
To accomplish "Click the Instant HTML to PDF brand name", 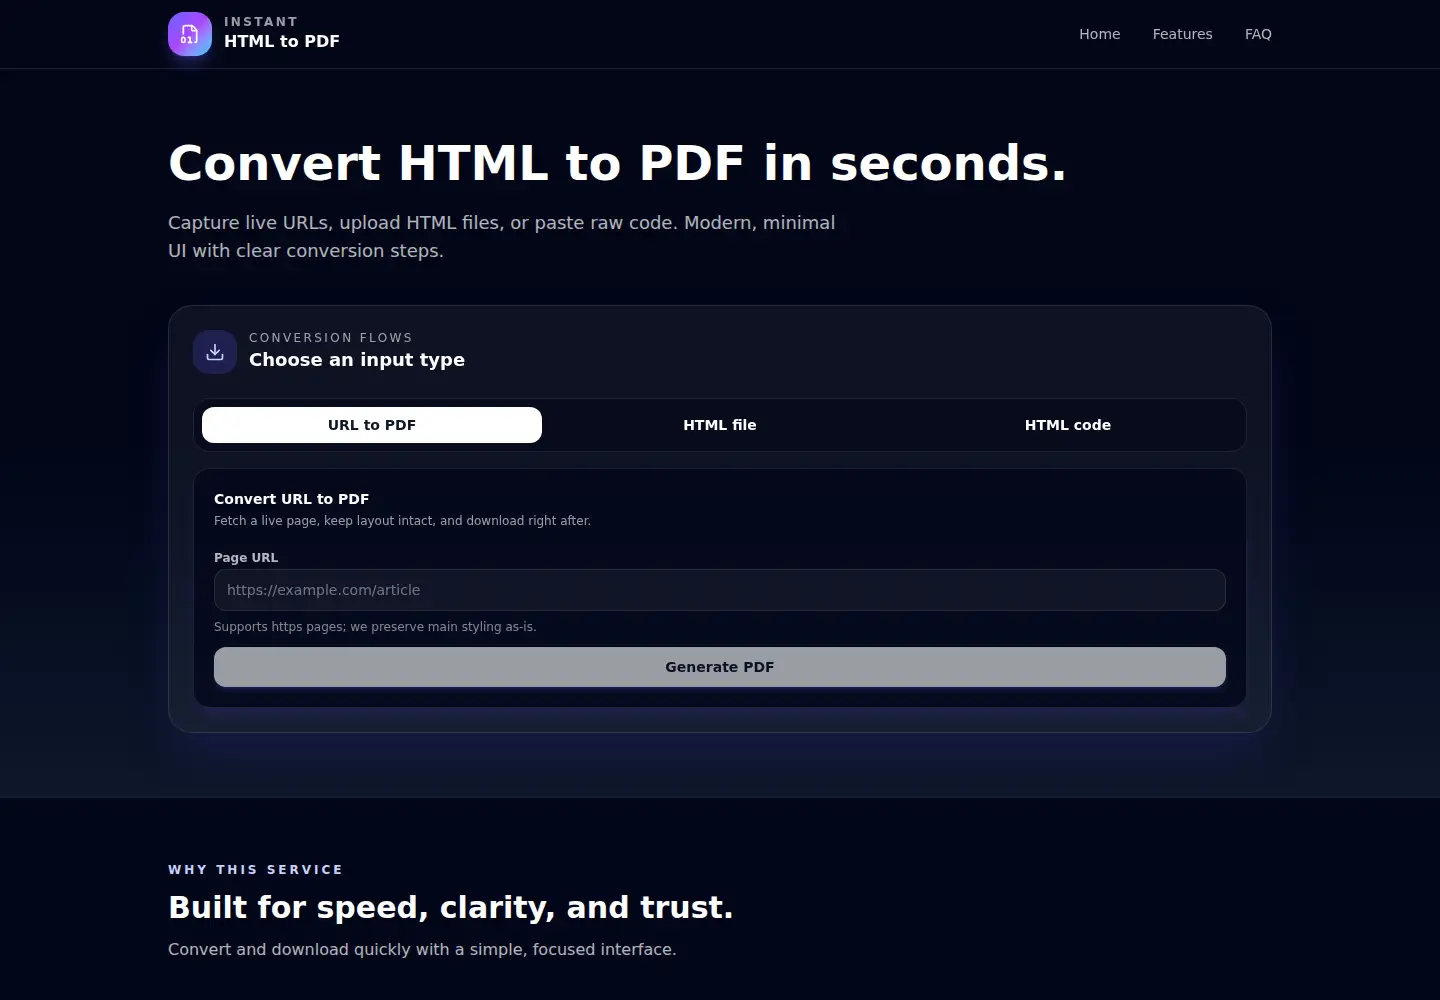I will point(282,32).
